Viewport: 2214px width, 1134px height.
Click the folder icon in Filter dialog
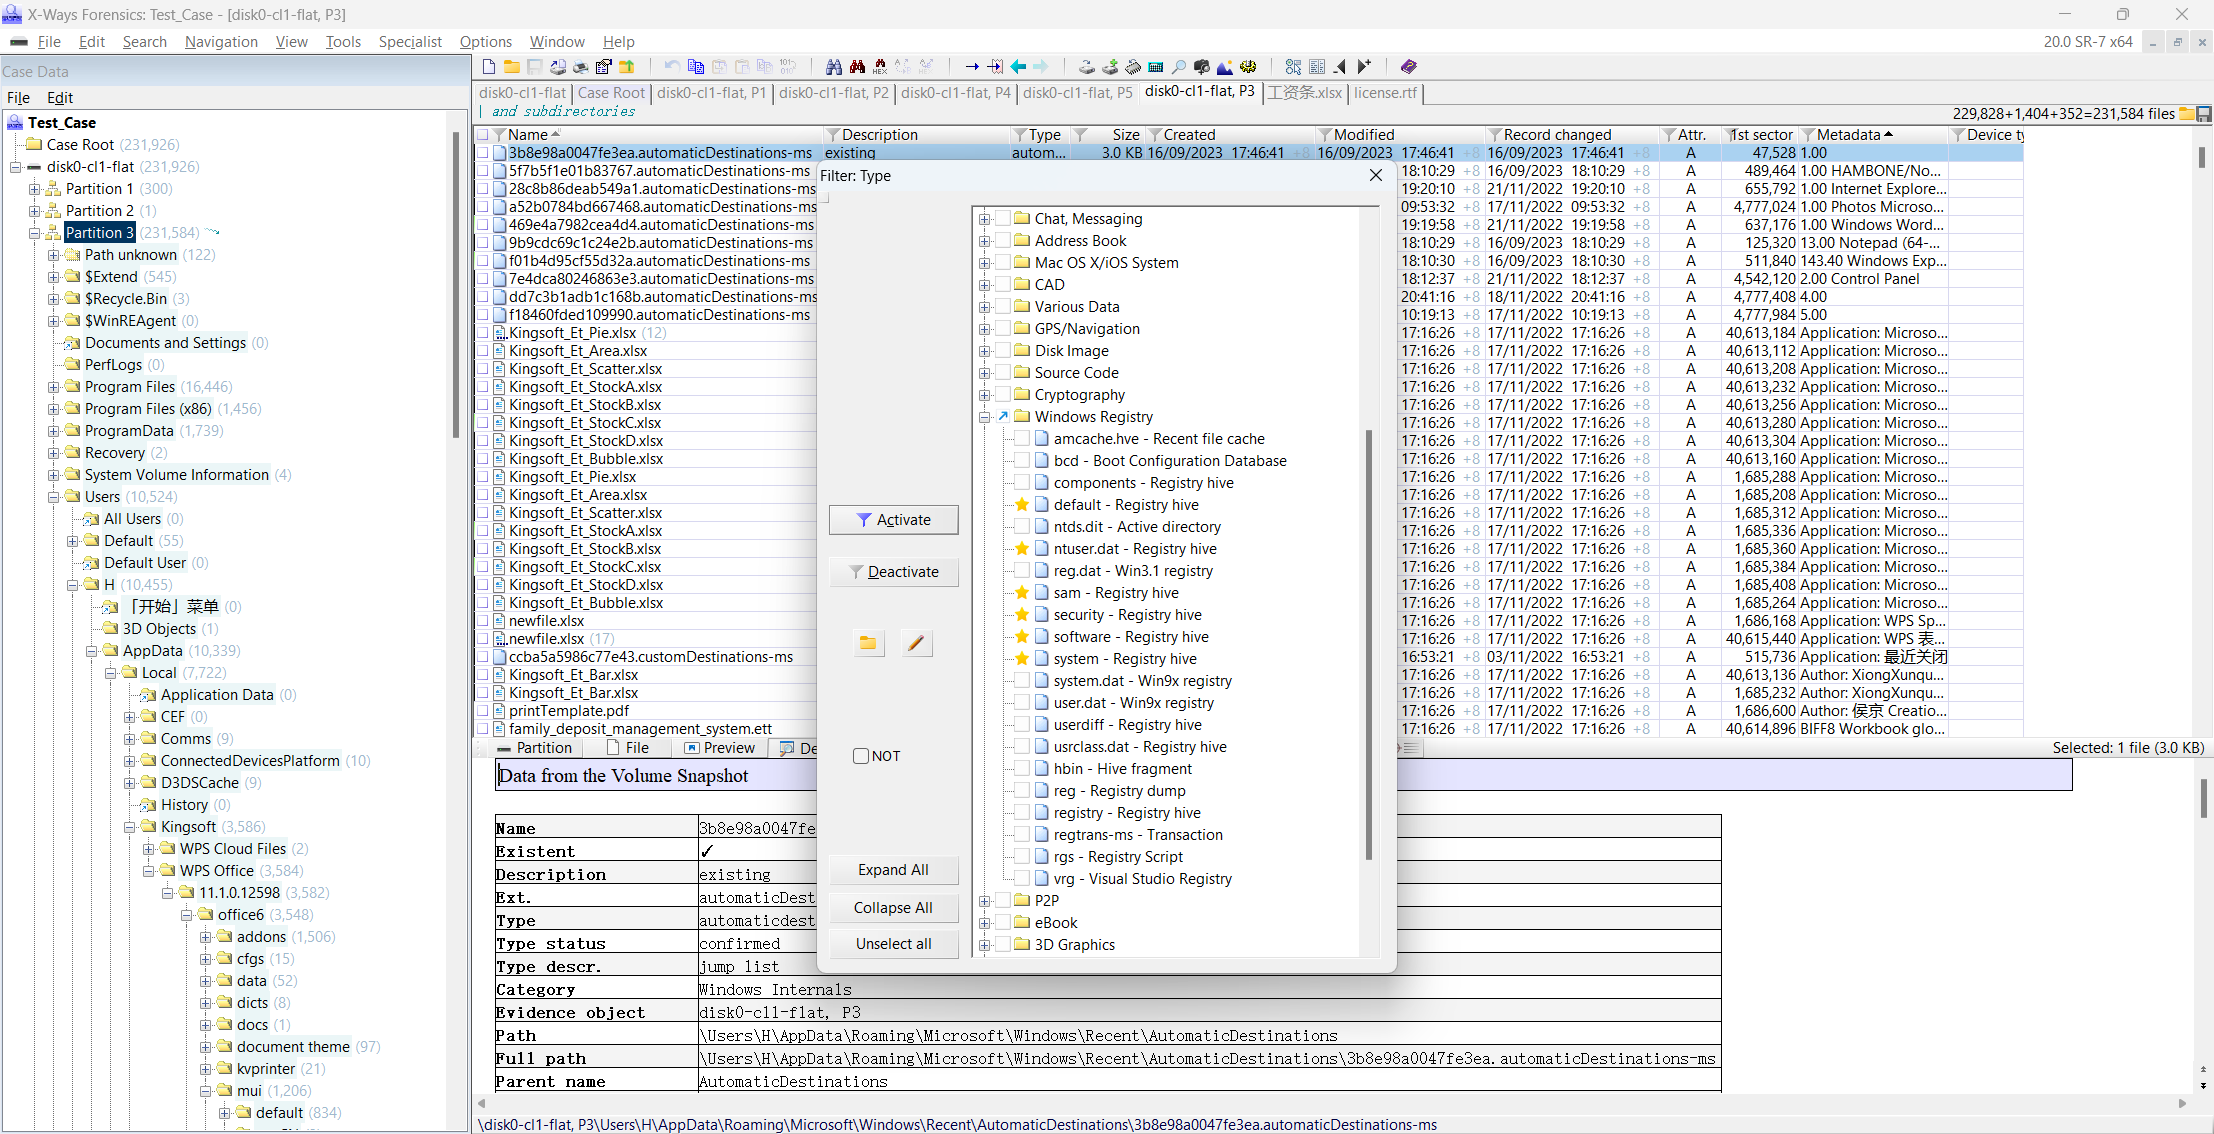pyautogui.click(x=868, y=643)
